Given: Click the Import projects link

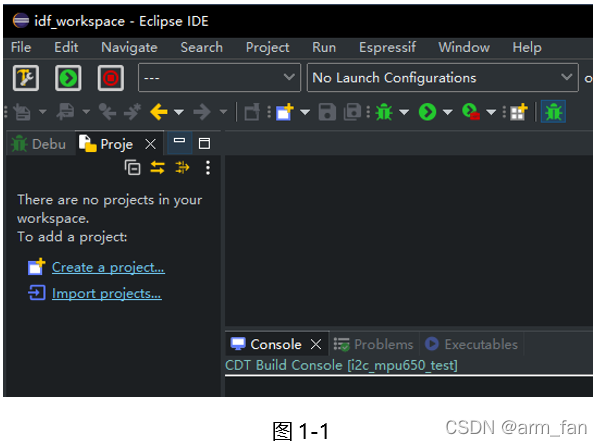Looking at the screenshot, I should coord(107,294).
